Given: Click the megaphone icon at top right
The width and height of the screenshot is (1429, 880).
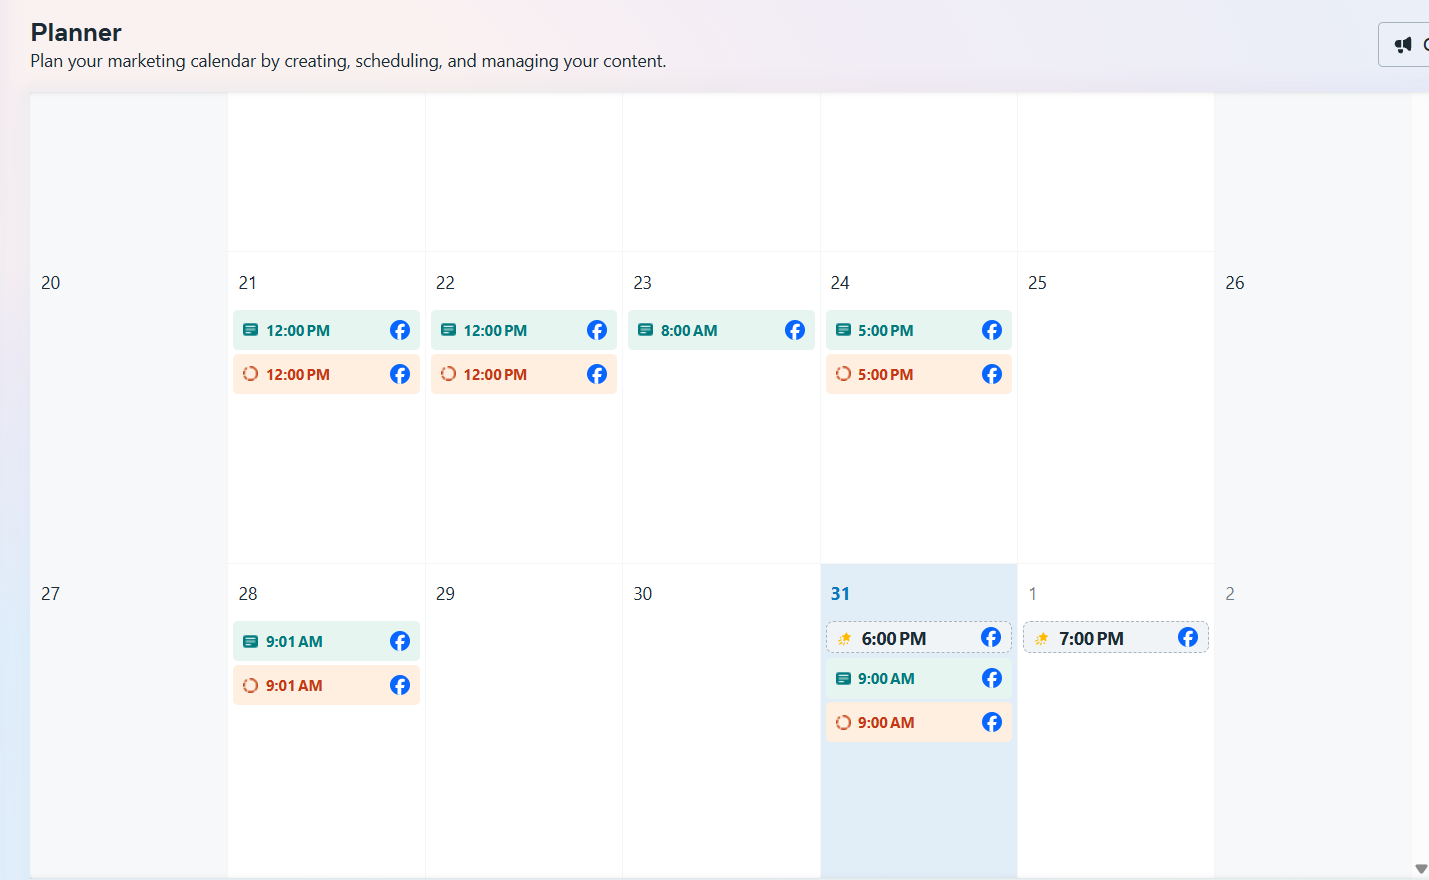Looking at the screenshot, I should pyautogui.click(x=1404, y=44).
